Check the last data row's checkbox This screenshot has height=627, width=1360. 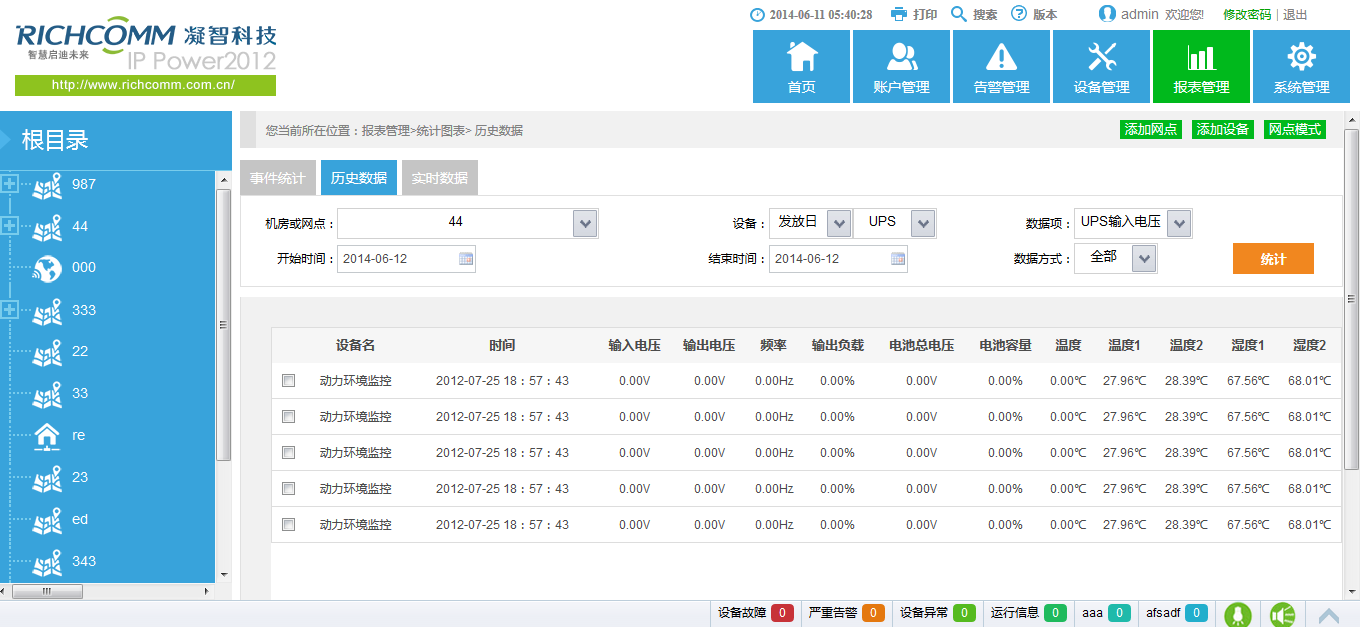289,525
